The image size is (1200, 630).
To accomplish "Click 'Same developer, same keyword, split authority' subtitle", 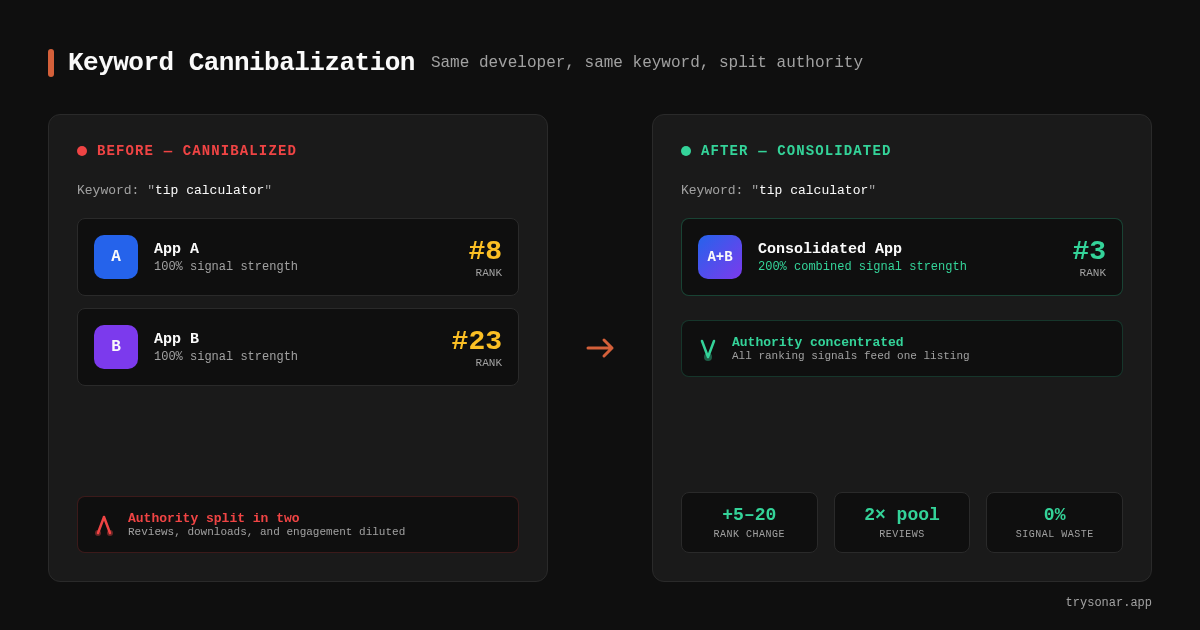I will tap(647, 63).
